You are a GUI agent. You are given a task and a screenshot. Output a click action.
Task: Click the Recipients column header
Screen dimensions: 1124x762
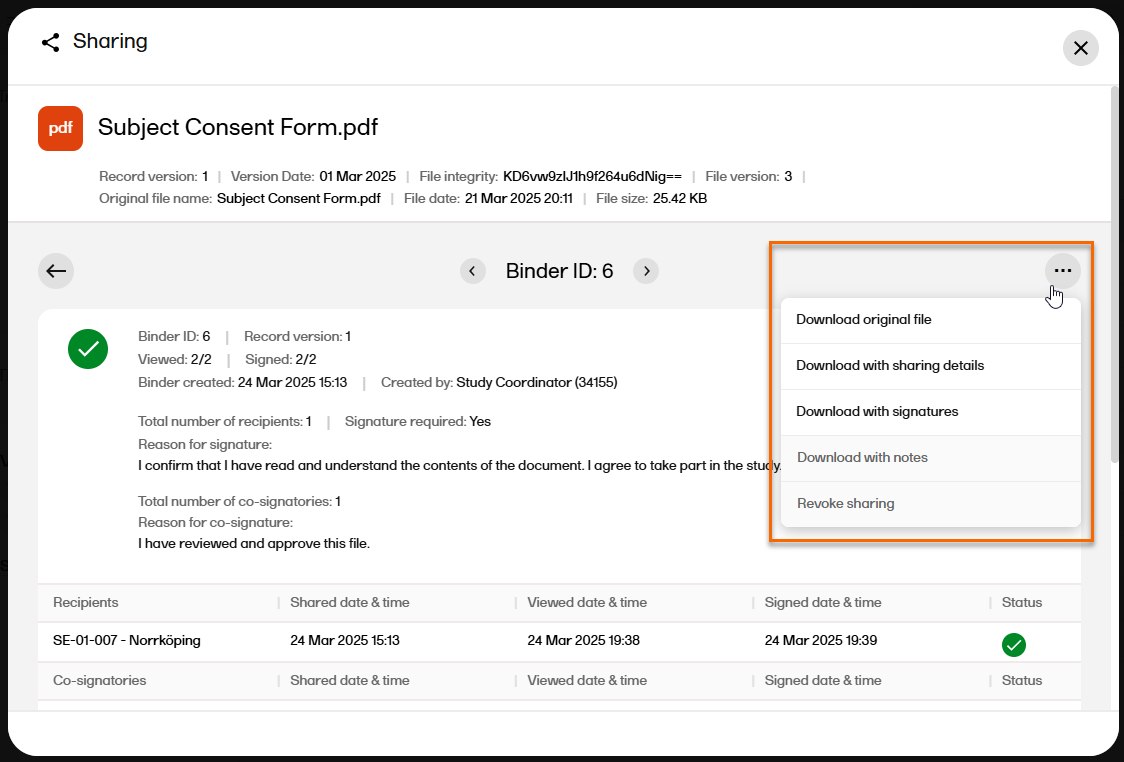tap(86, 603)
